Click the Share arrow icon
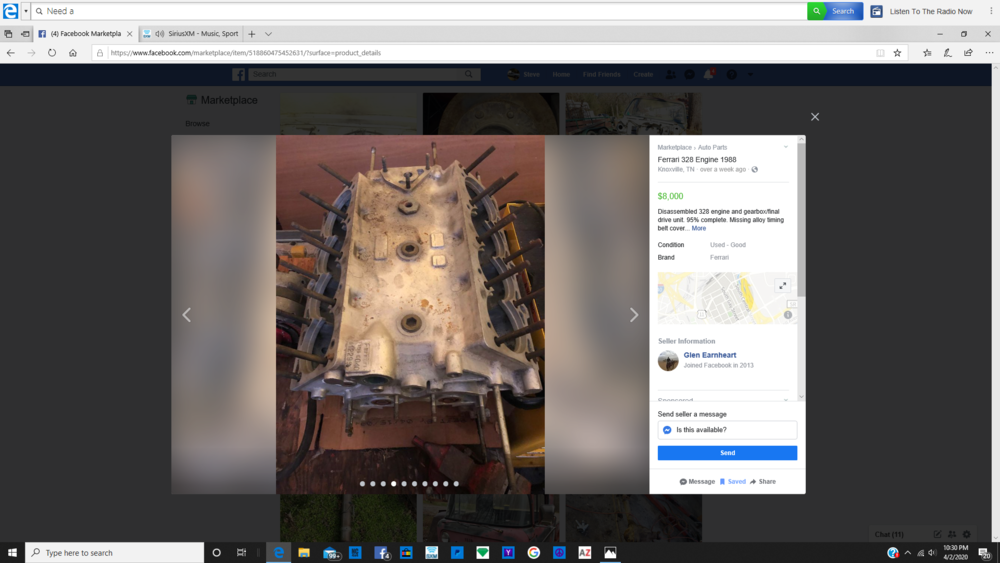The height and width of the screenshot is (563, 1000). click(753, 482)
